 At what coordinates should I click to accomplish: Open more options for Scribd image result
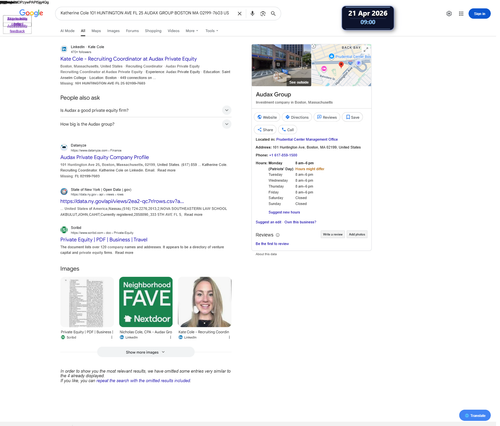(112, 337)
